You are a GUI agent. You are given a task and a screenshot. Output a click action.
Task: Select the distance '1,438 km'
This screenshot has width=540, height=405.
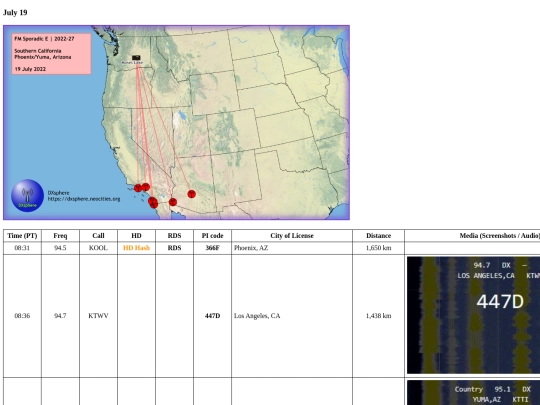point(378,316)
